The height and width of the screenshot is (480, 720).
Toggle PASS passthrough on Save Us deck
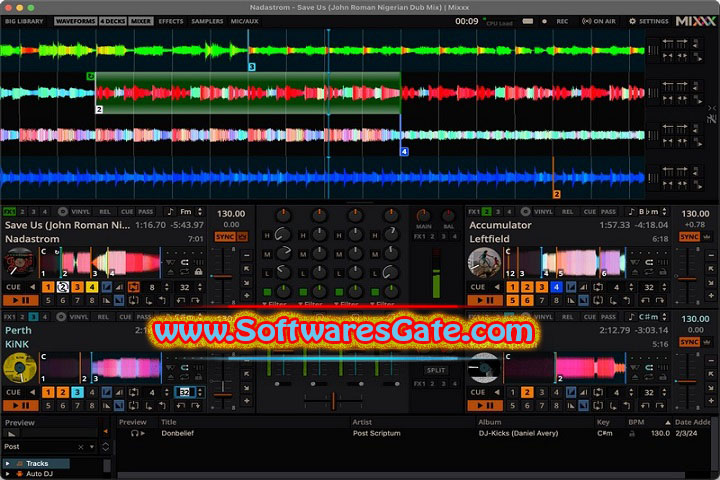coord(146,212)
